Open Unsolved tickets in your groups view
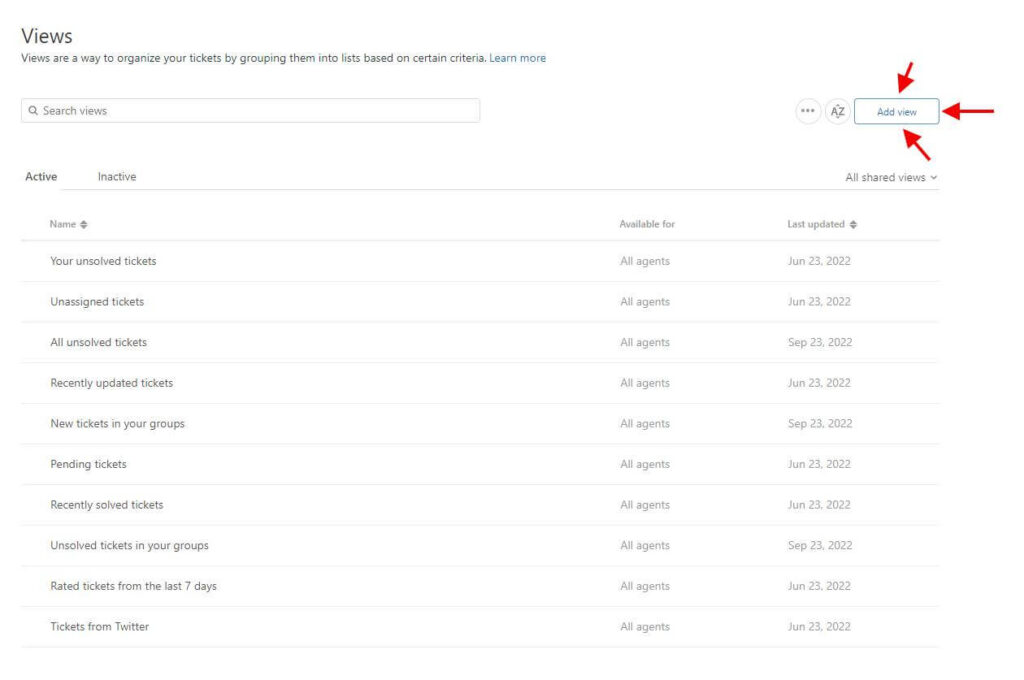The image size is (1024, 680). [129, 545]
